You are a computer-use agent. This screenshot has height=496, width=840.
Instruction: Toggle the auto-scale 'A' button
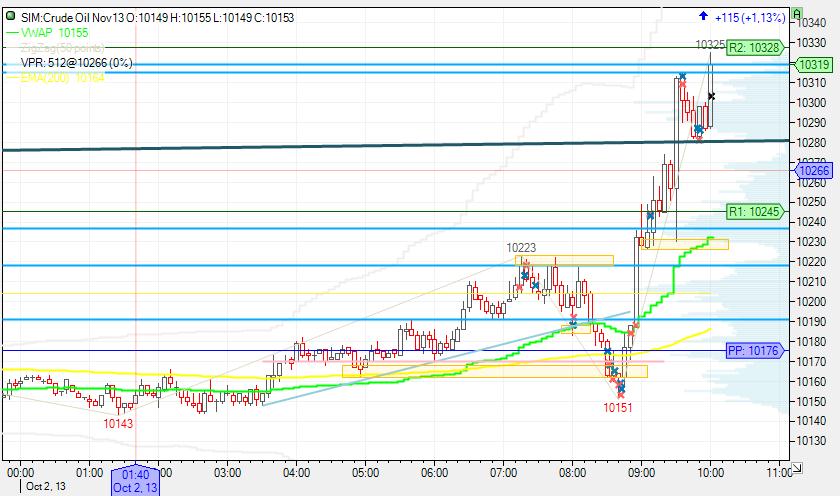coord(797,13)
